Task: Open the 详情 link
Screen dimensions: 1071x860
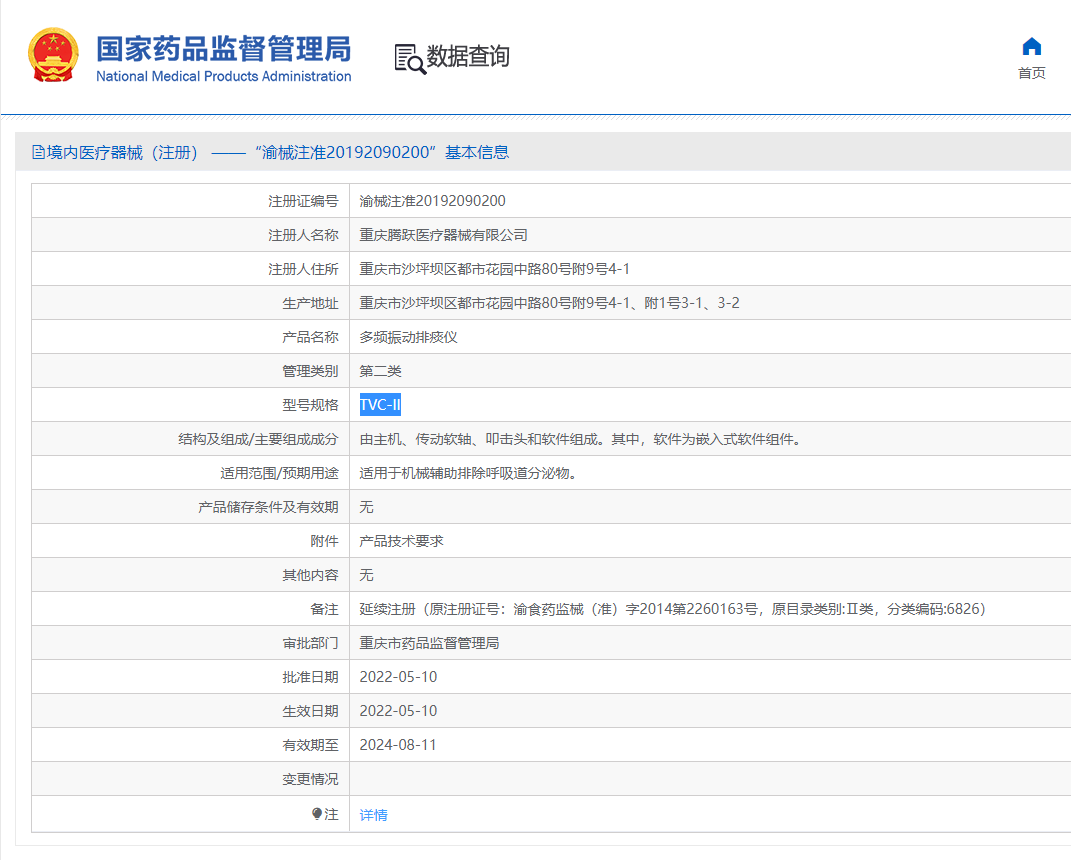Action: (374, 814)
